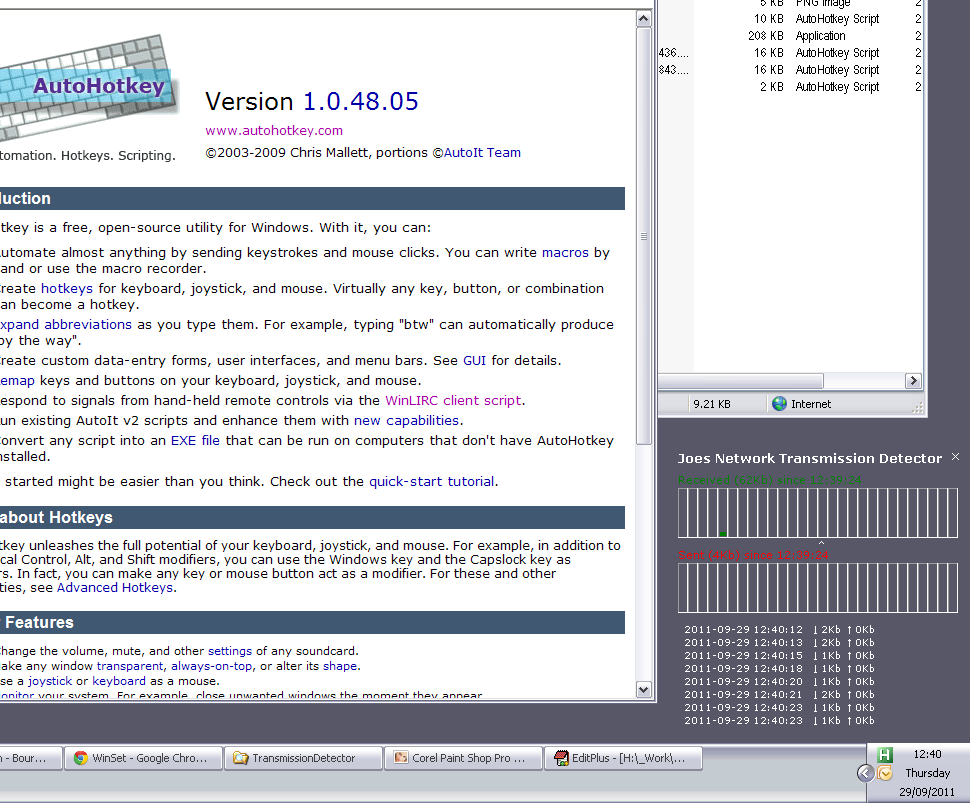The image size is (970, 803).
Task: Click the small caret between the graphs
Action: click(821, 543)
